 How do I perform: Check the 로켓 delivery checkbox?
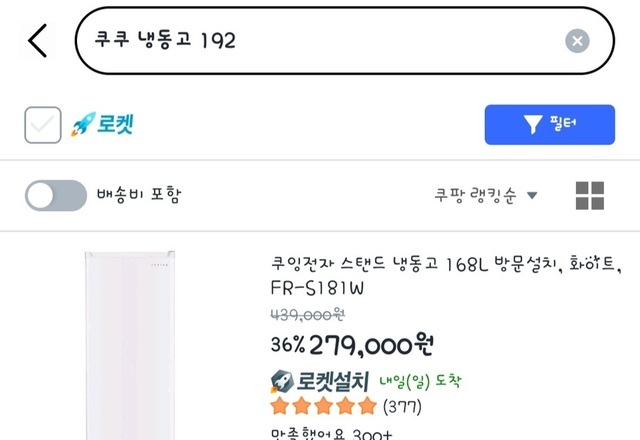(x=43, y=125)
